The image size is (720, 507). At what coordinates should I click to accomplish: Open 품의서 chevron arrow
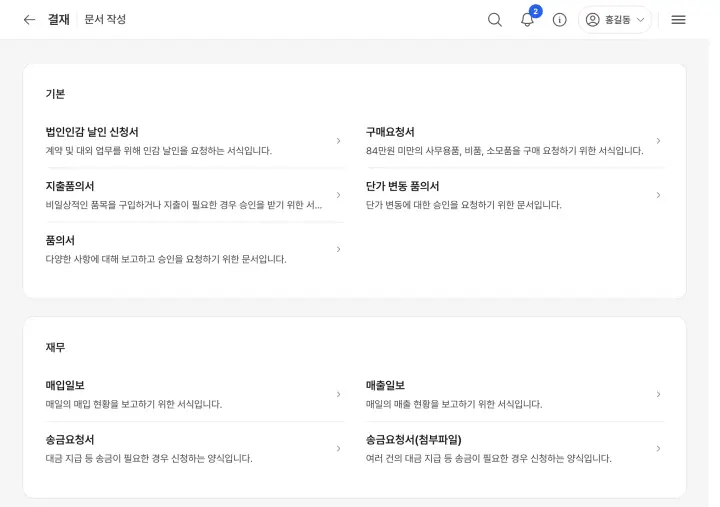tap(338, 249)
